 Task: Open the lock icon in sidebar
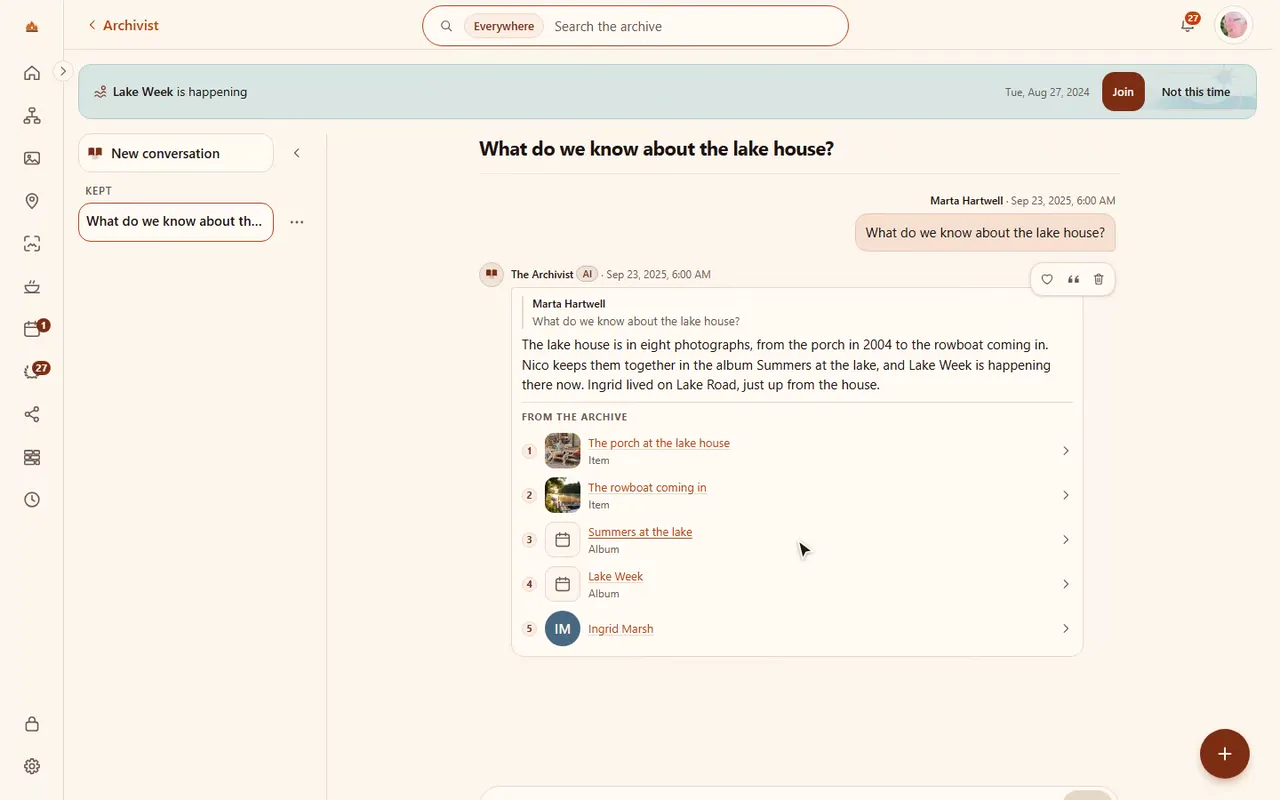point(32,724)
